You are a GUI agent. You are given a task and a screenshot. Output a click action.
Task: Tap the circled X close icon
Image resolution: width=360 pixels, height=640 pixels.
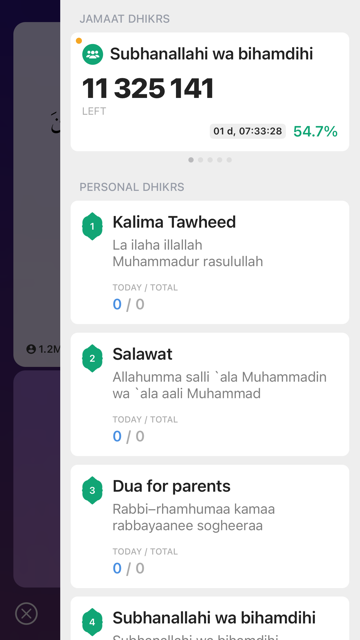(26, 613)
